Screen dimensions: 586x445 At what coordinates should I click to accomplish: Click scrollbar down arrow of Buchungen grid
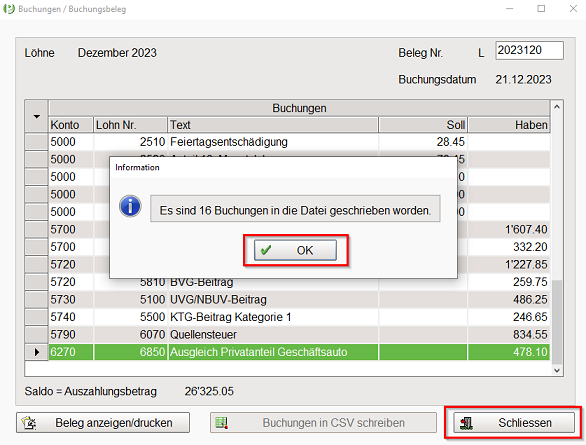556,370
